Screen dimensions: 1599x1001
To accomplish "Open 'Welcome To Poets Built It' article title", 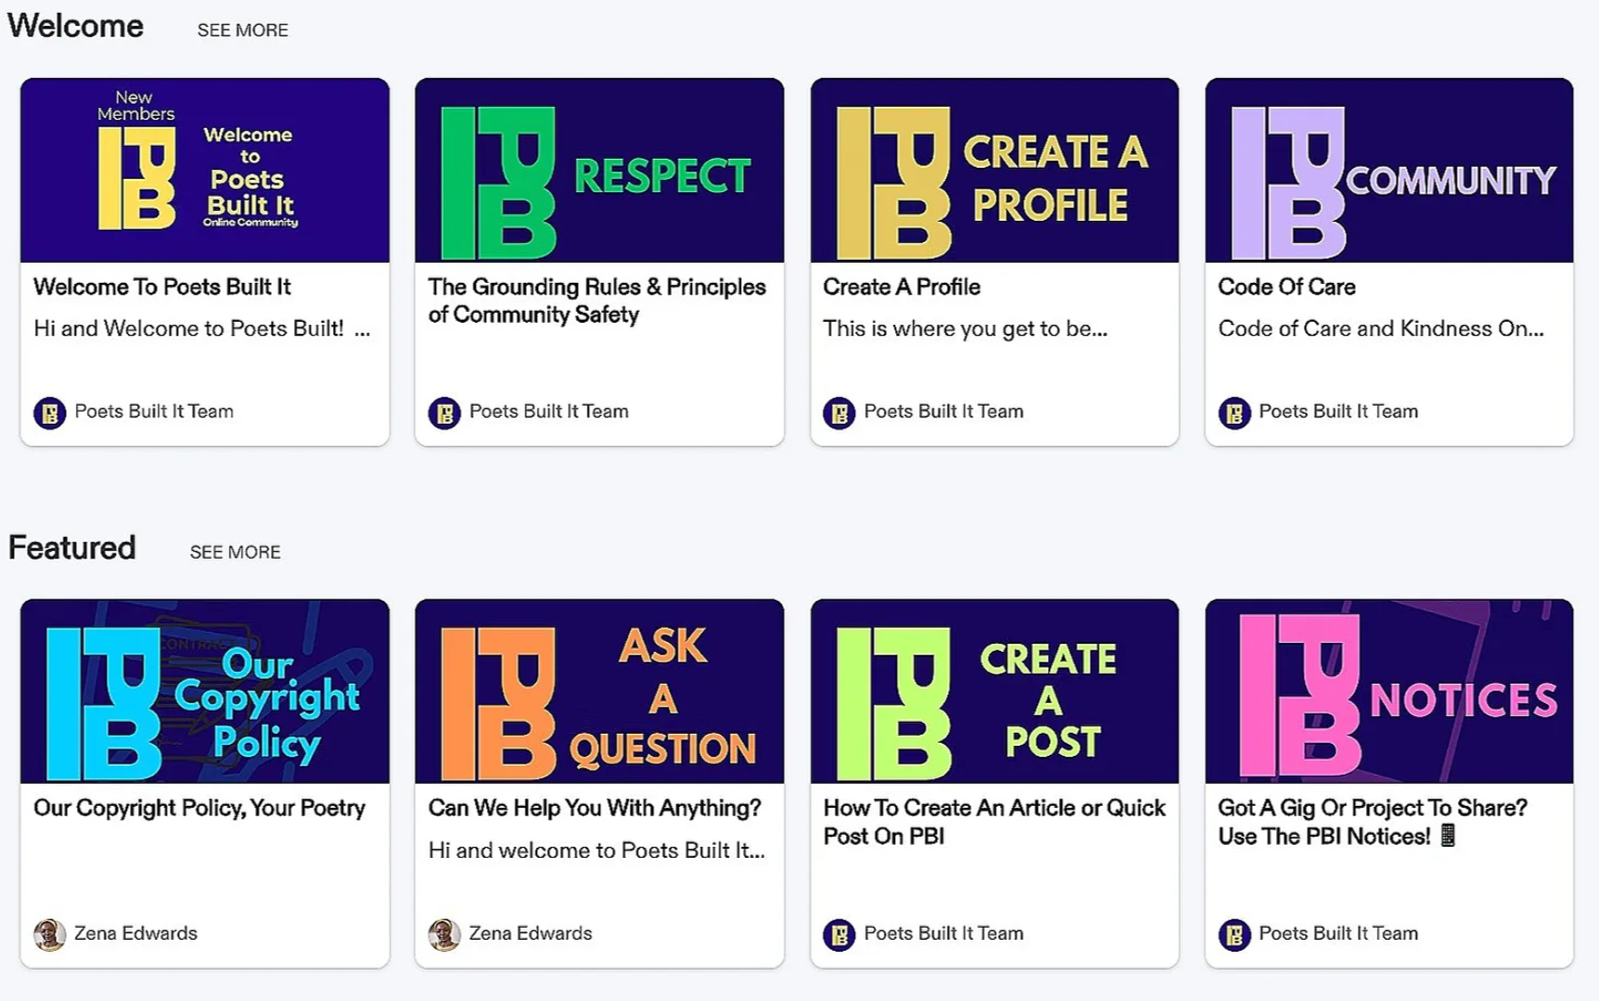I will point(162,287).
